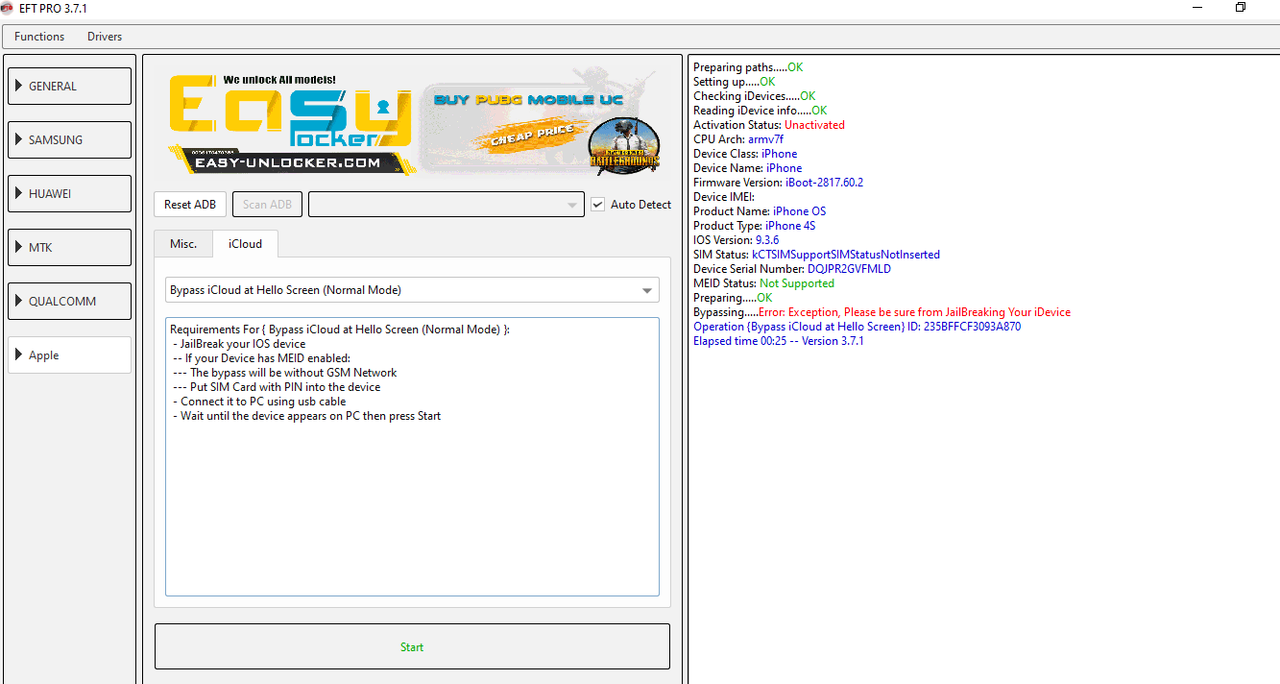Click the CPU Arch: armv7f line
The height and width of the screenshot is (684, 1280).
point(738,139)
